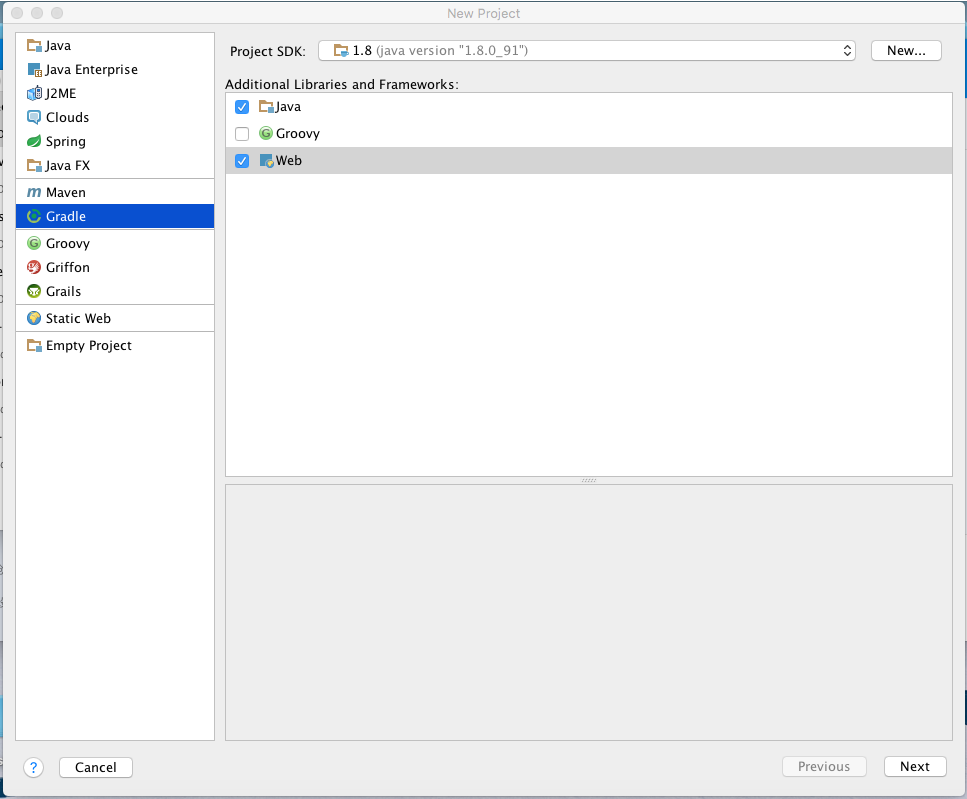Click the New... SDK button
Screen dimensions: 967x799
tap(906, 51)
